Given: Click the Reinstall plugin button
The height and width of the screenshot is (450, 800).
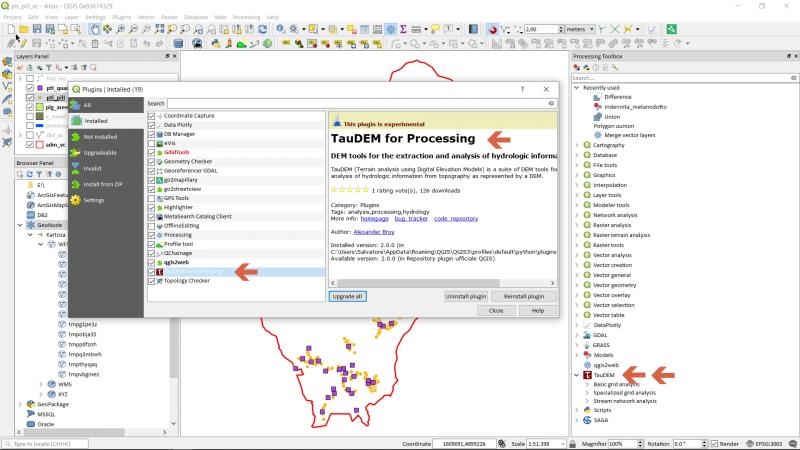Looking at the screenshot, I should [x=524, y=296].
